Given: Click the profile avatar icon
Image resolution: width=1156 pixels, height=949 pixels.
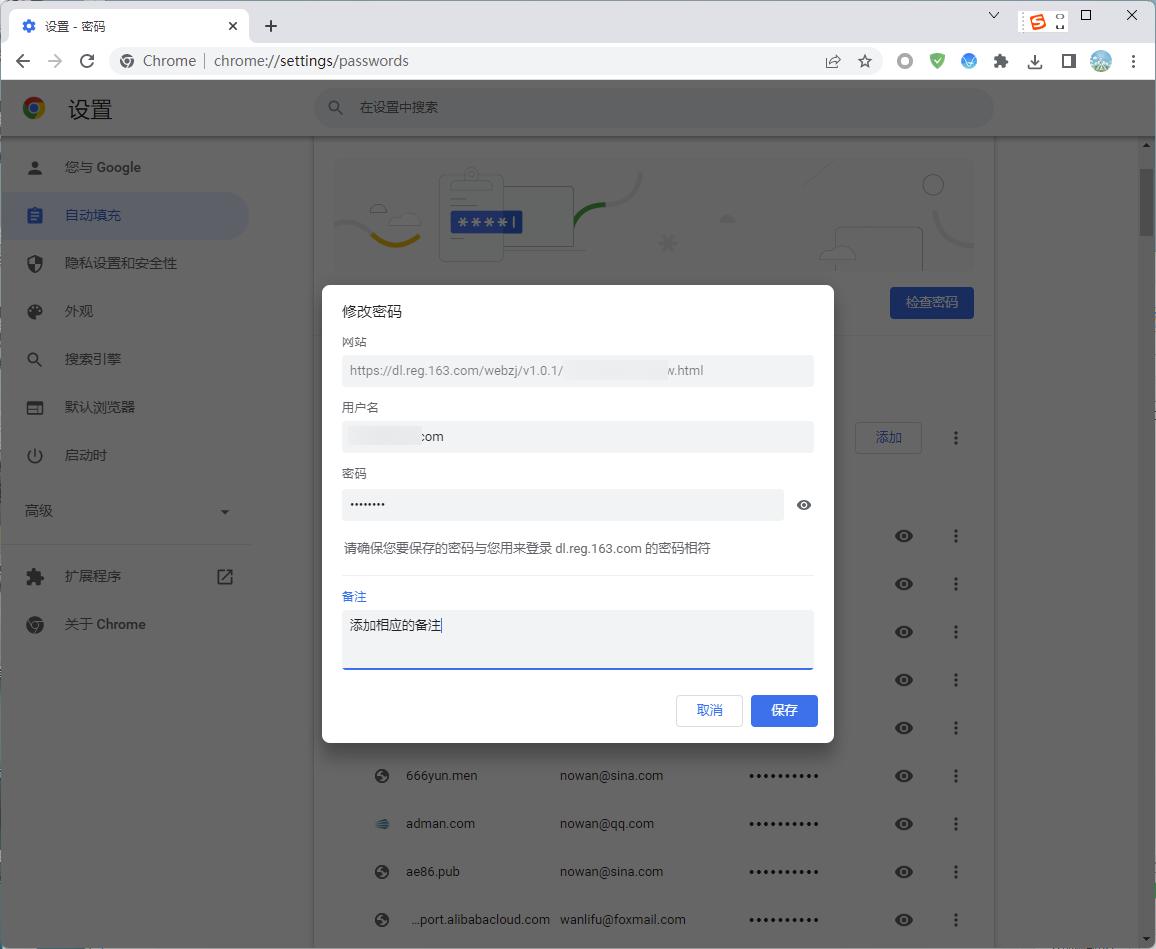Looking at the screenshot, I should (x=1101, y=61).
